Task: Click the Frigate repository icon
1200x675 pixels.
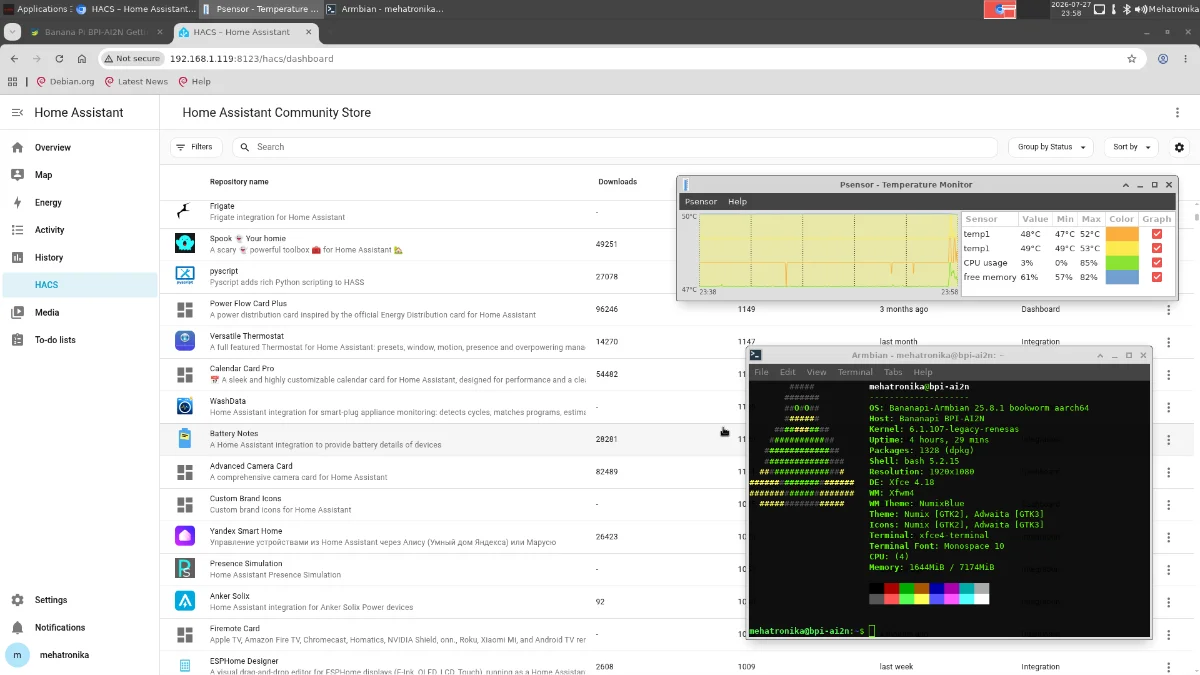Action: [184, 211]
